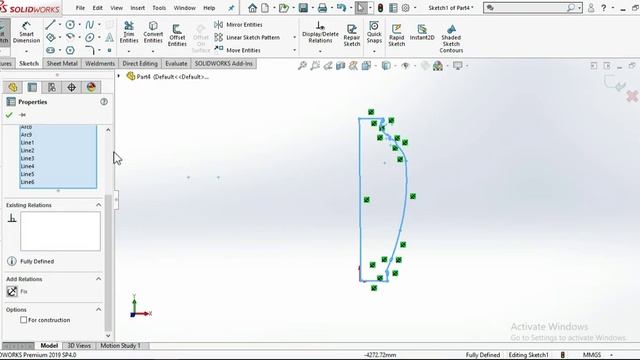Click the exit sketch confirmation corner icon
The image size is (640, 360).
pos(614,83)
